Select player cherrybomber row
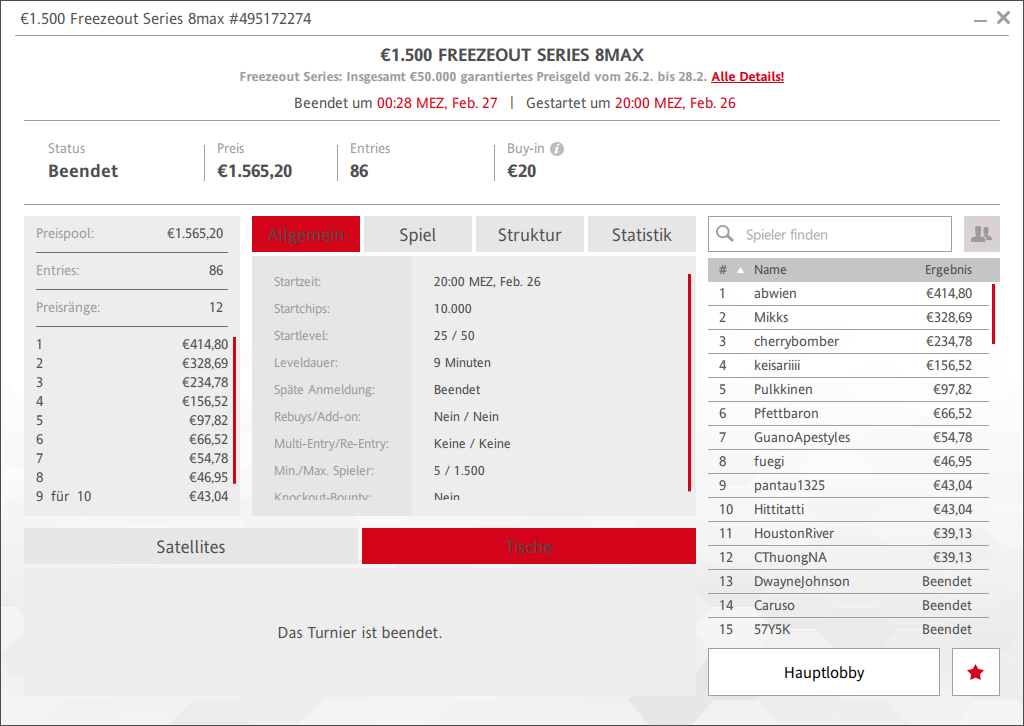The image size is (1024, 726). pos(848,341)
